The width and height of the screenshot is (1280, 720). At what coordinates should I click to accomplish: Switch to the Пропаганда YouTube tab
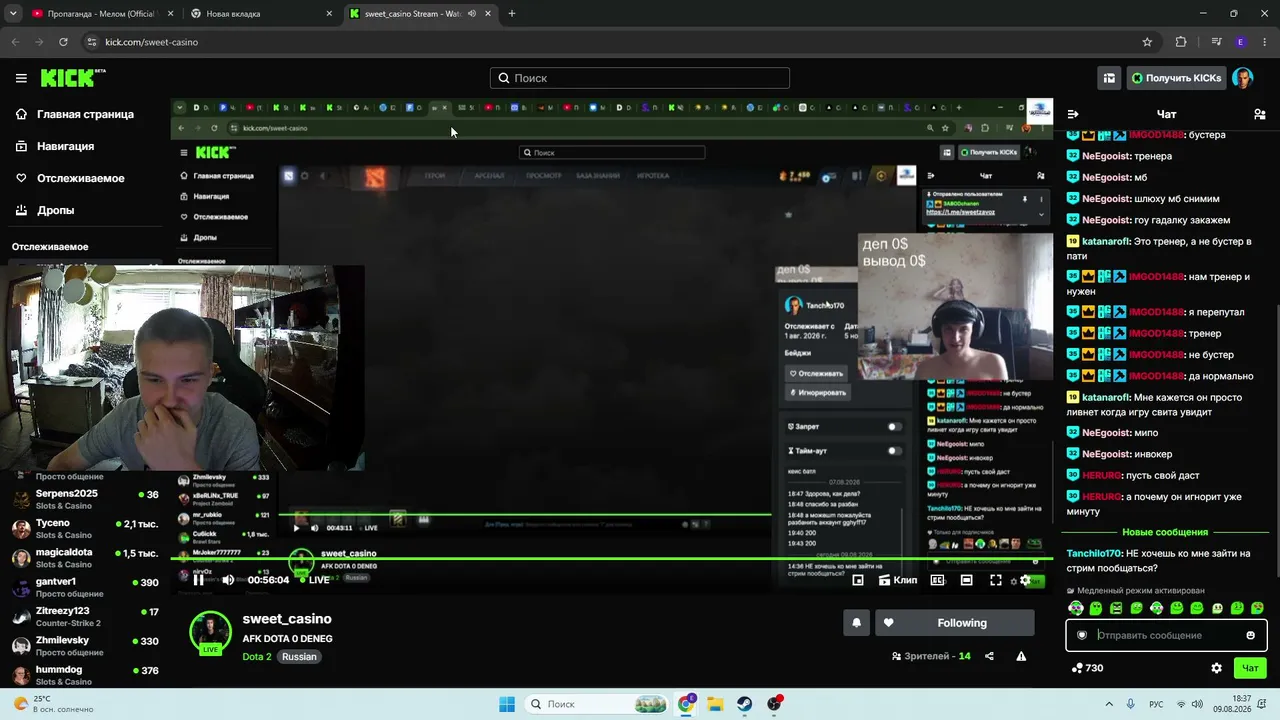coord(100,14)
